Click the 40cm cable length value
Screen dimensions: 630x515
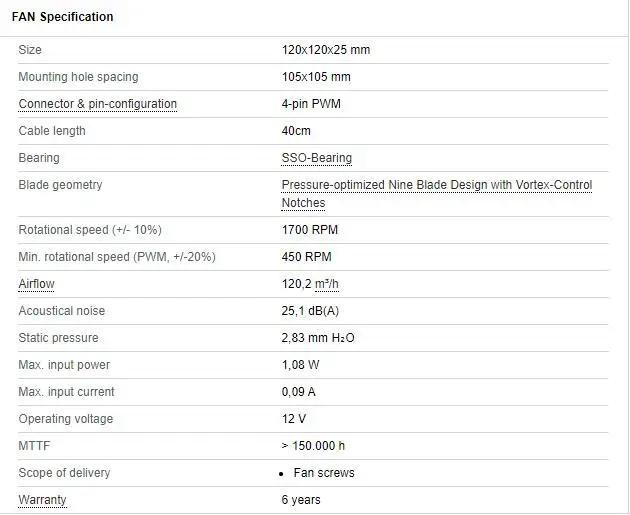[x=296, y=131]
